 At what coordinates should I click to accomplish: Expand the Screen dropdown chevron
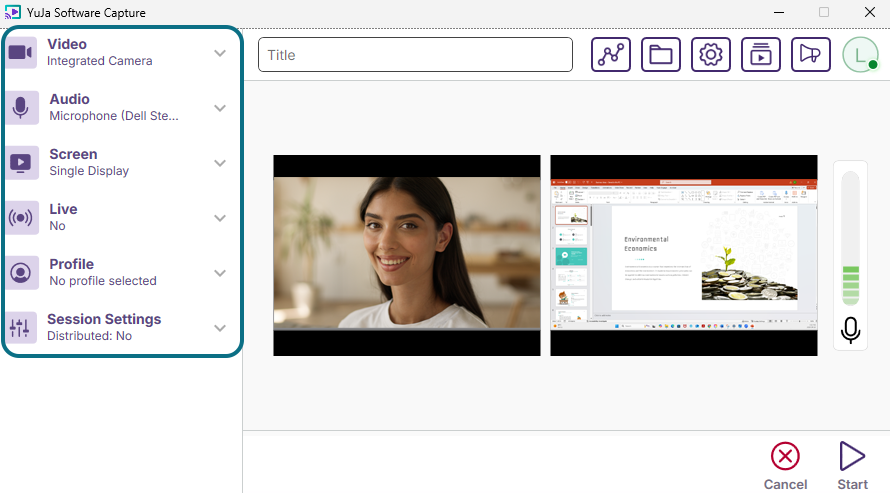[220, 163]
